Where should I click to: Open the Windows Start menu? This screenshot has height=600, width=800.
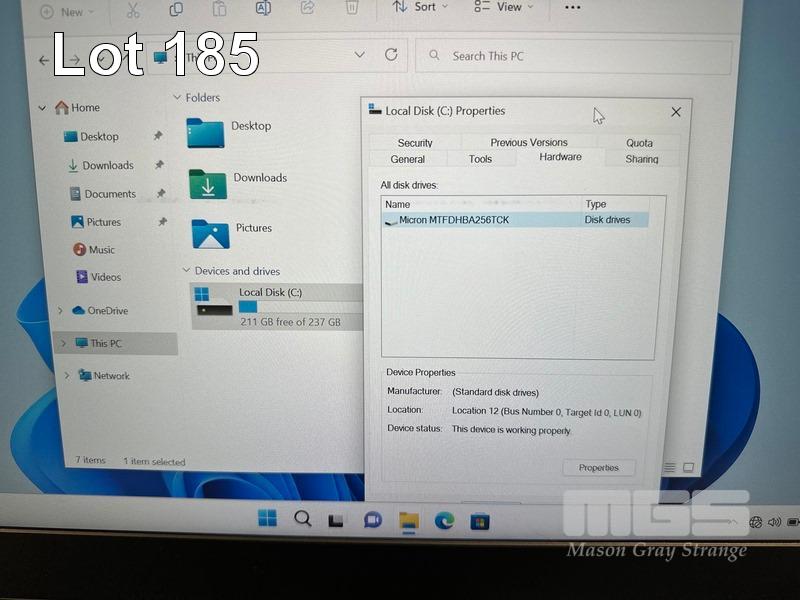pyautogui.click(x=267, y=518)
